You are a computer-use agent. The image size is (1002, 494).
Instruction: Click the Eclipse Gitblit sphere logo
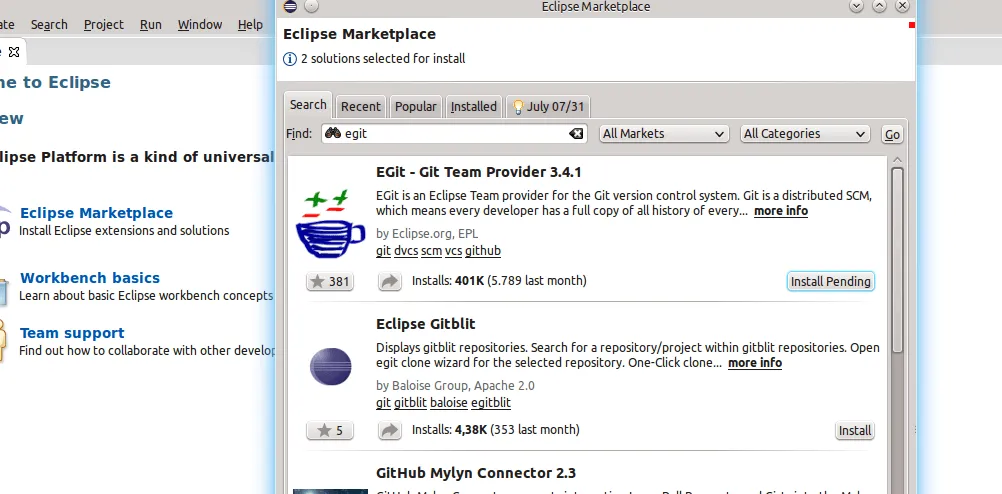[331, 366]
